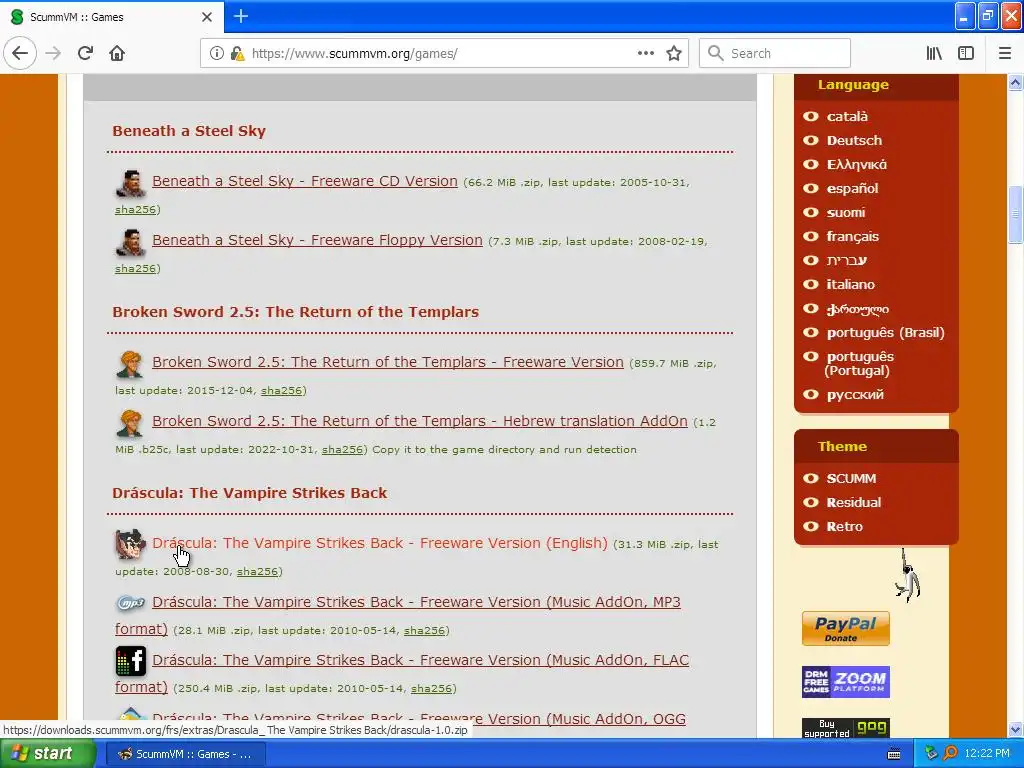Download Beneath a Steel Sky Freeware CD Version
Viewport: 1024px width, 768px height.
(x=304, y=181)
